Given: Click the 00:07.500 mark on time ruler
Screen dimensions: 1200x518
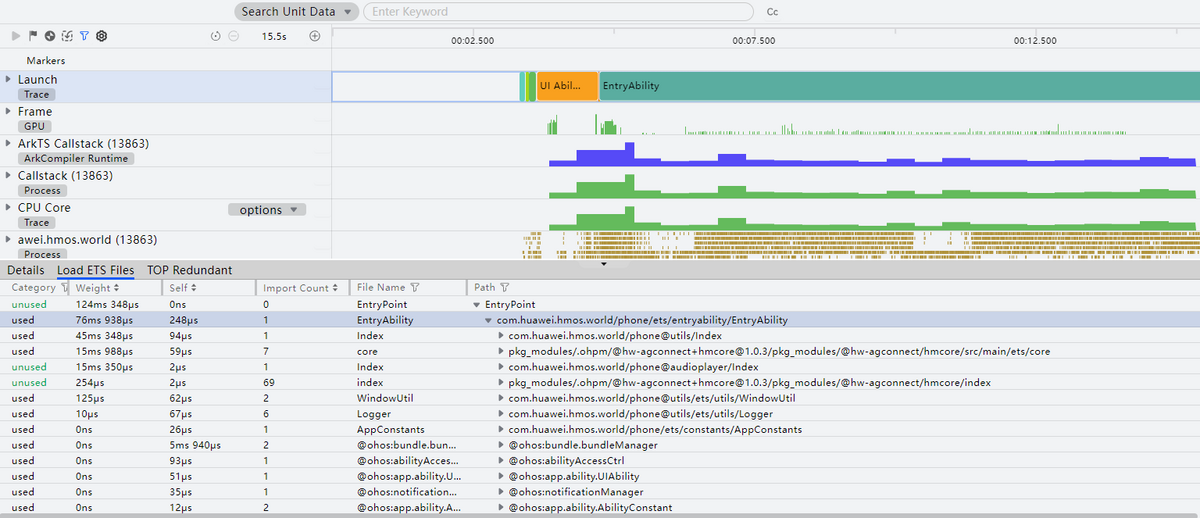Looking at the screenshot, I should tap(753, 41).
